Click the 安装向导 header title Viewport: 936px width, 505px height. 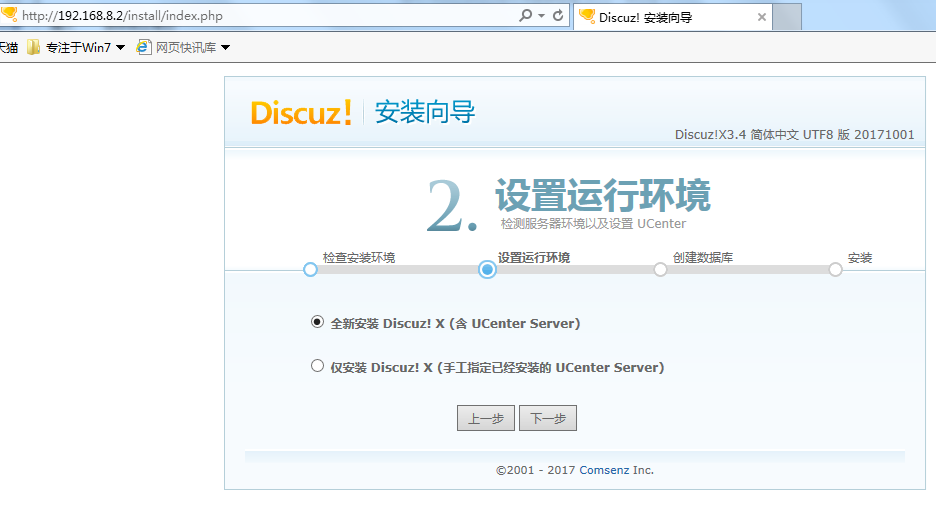(x=425, y=112)
